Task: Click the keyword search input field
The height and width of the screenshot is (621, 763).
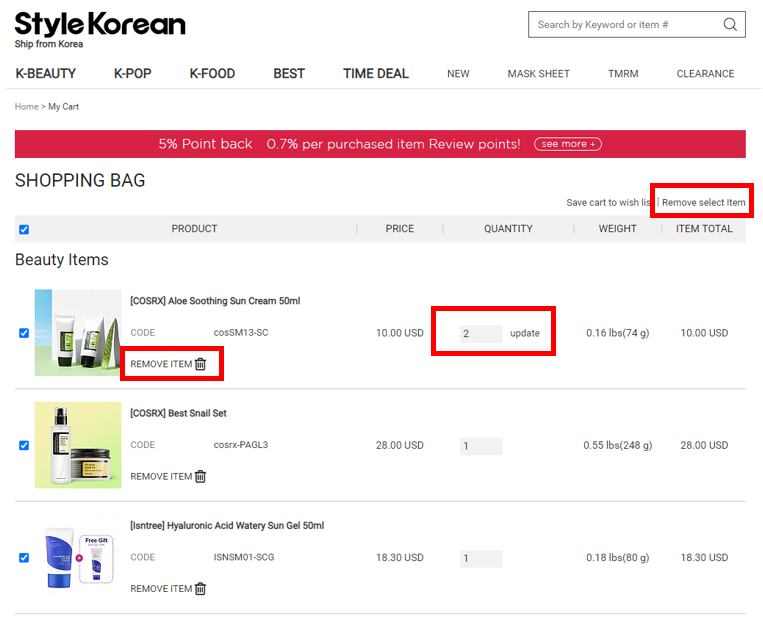Action: [x=620, y=25]
